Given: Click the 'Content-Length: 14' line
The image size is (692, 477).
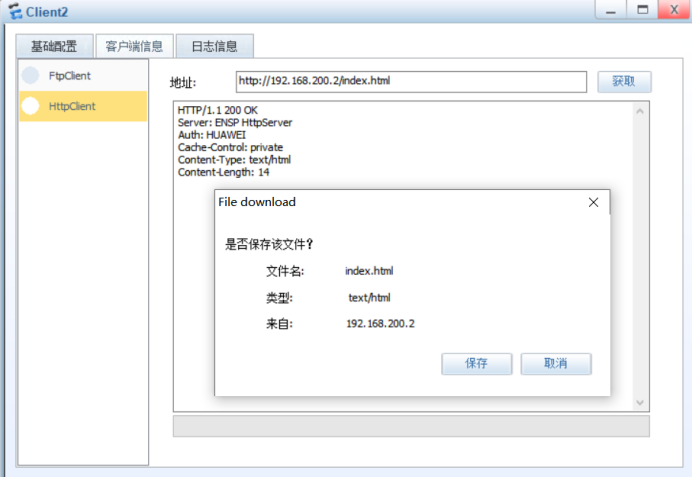Looking at the screenshot, I should coord(223,172).
